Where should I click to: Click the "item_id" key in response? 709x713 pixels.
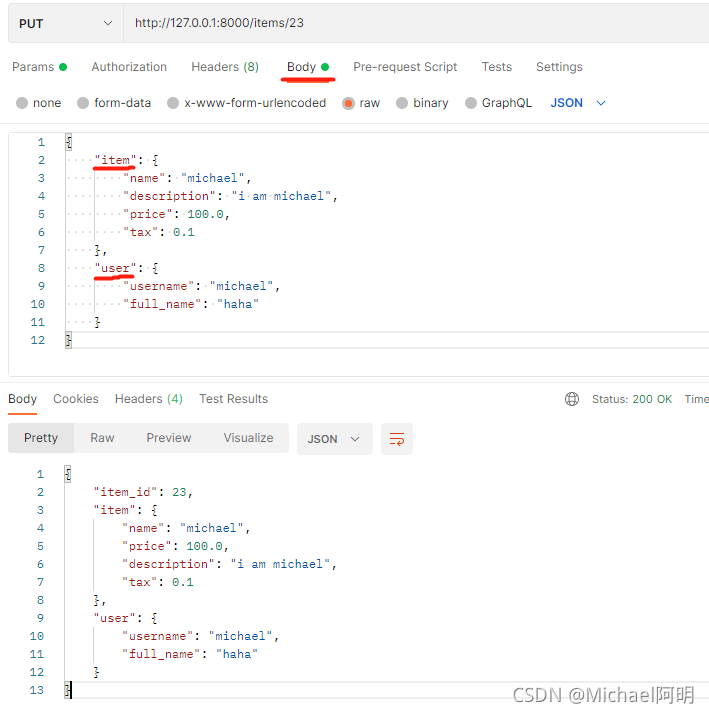(x=125, y=492)
